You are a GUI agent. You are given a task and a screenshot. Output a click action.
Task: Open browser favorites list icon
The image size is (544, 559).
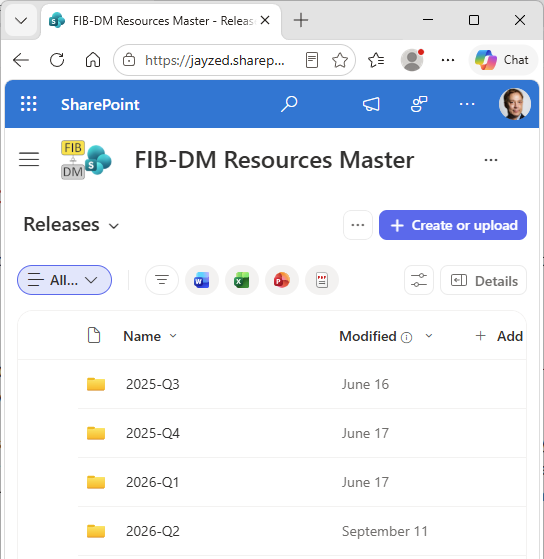click(376, 60)
